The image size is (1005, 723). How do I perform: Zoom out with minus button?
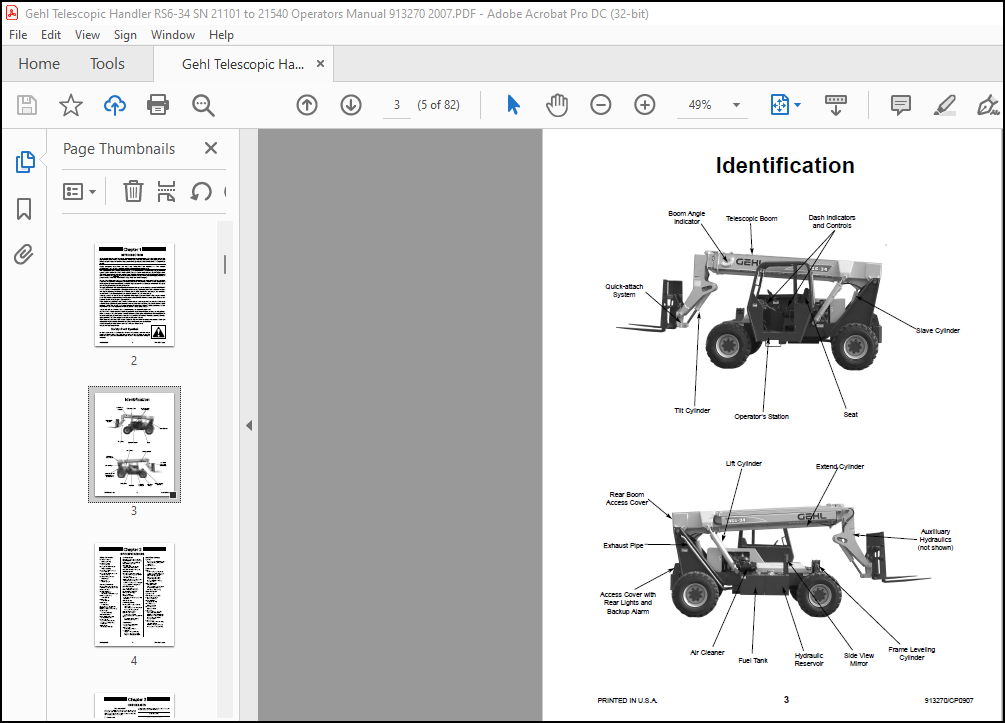click(601, 104)
